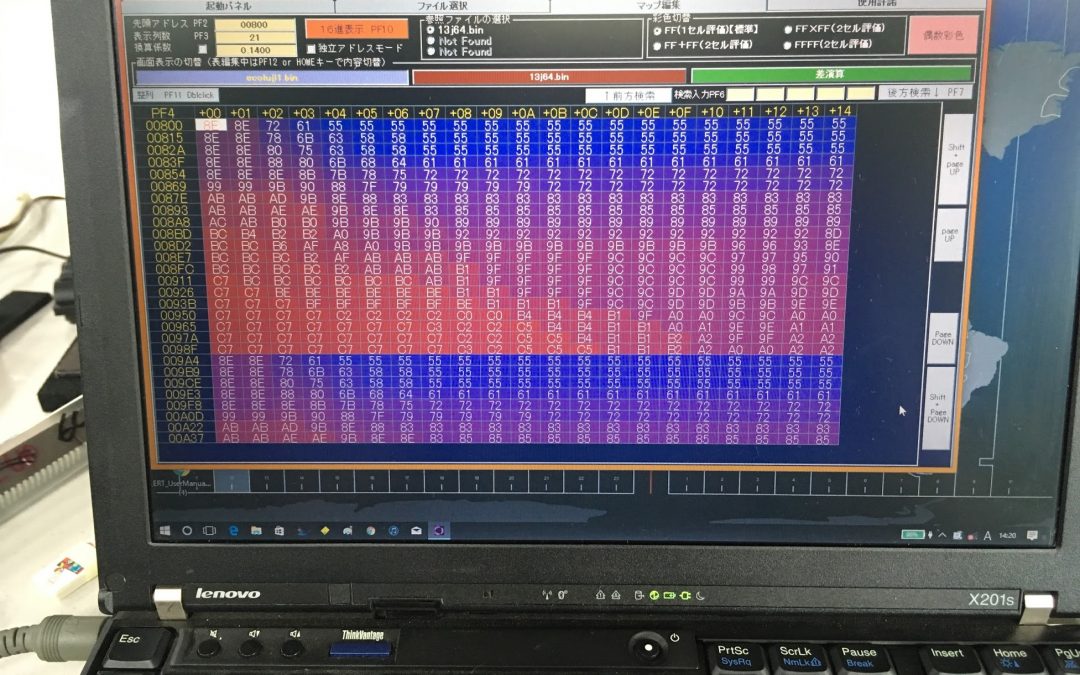This screenshot has width=1080, height=675.
Task: Switch display to 13j64.bin red bar
Action: pos(549,76)
